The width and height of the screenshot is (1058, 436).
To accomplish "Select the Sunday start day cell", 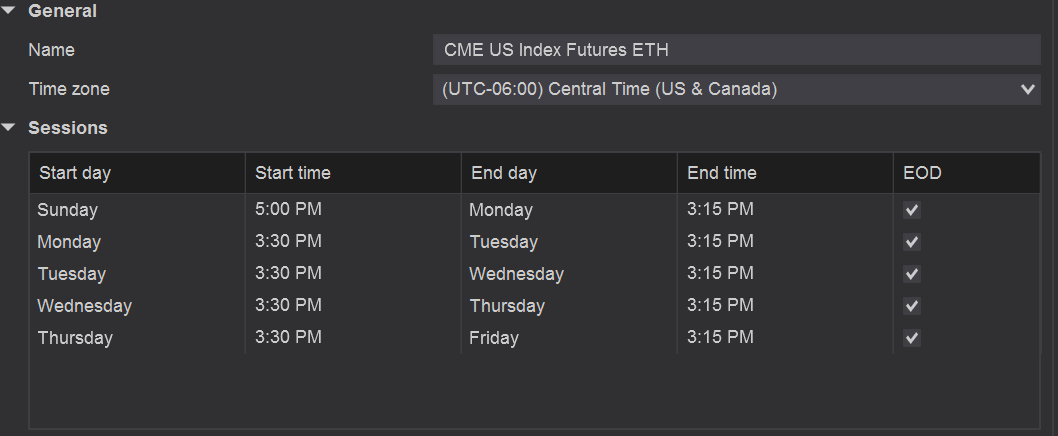I will point(67,210).
